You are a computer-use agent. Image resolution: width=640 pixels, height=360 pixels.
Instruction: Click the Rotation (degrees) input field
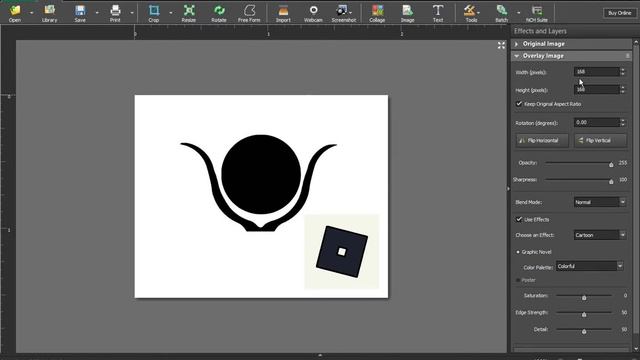pos(596,122)
